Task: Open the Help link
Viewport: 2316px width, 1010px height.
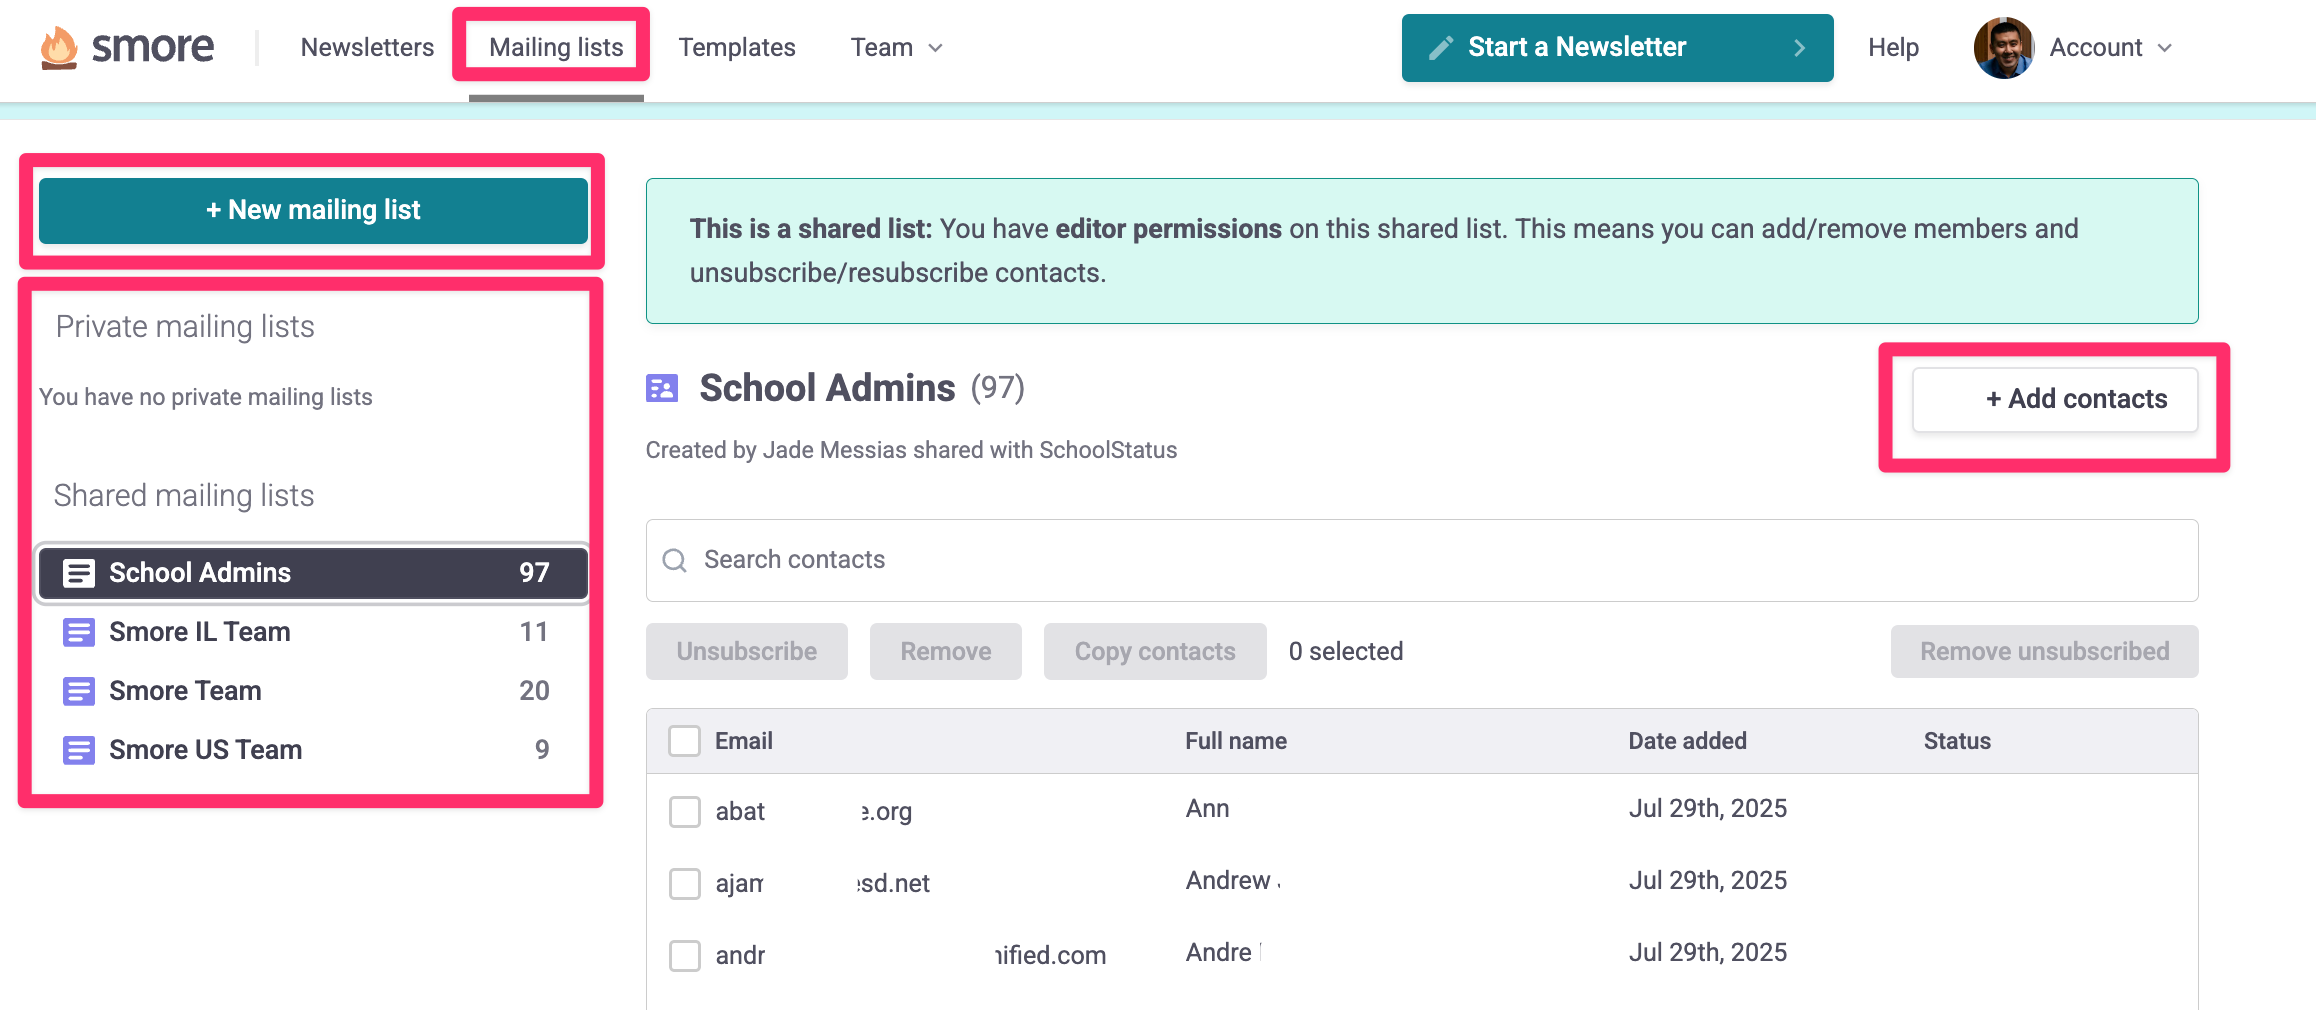Action: coord(1893,48)
